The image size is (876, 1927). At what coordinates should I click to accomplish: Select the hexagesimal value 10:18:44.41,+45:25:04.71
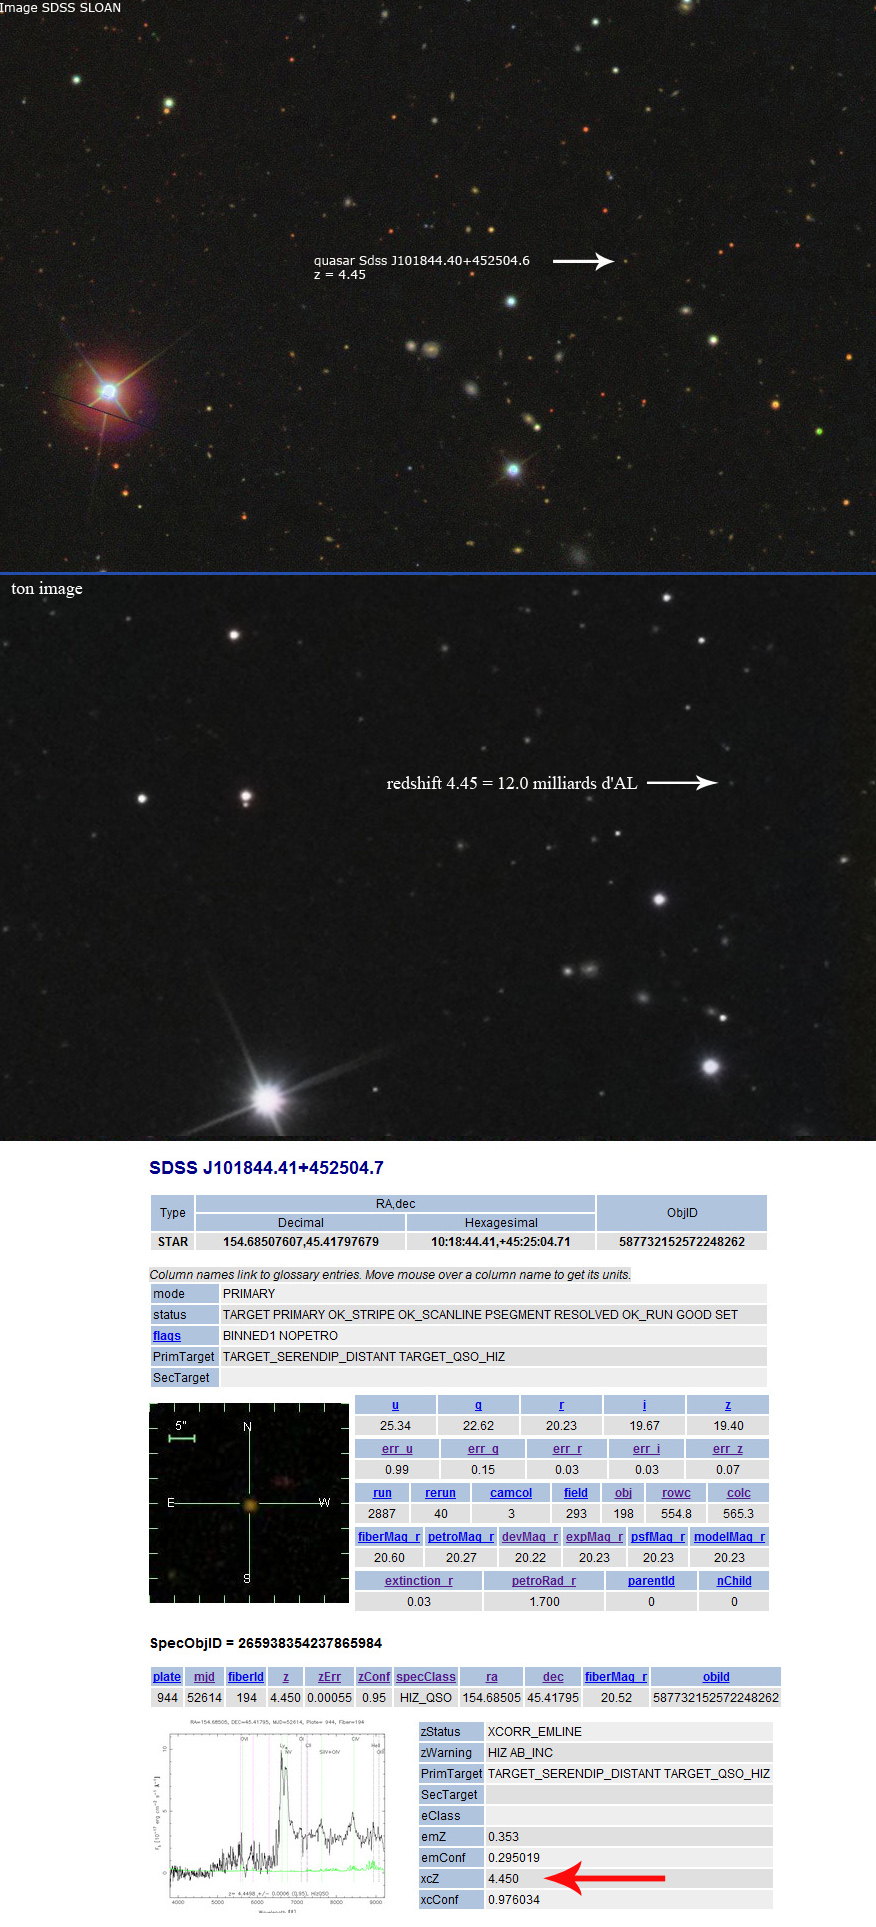tap(501, 1242)
